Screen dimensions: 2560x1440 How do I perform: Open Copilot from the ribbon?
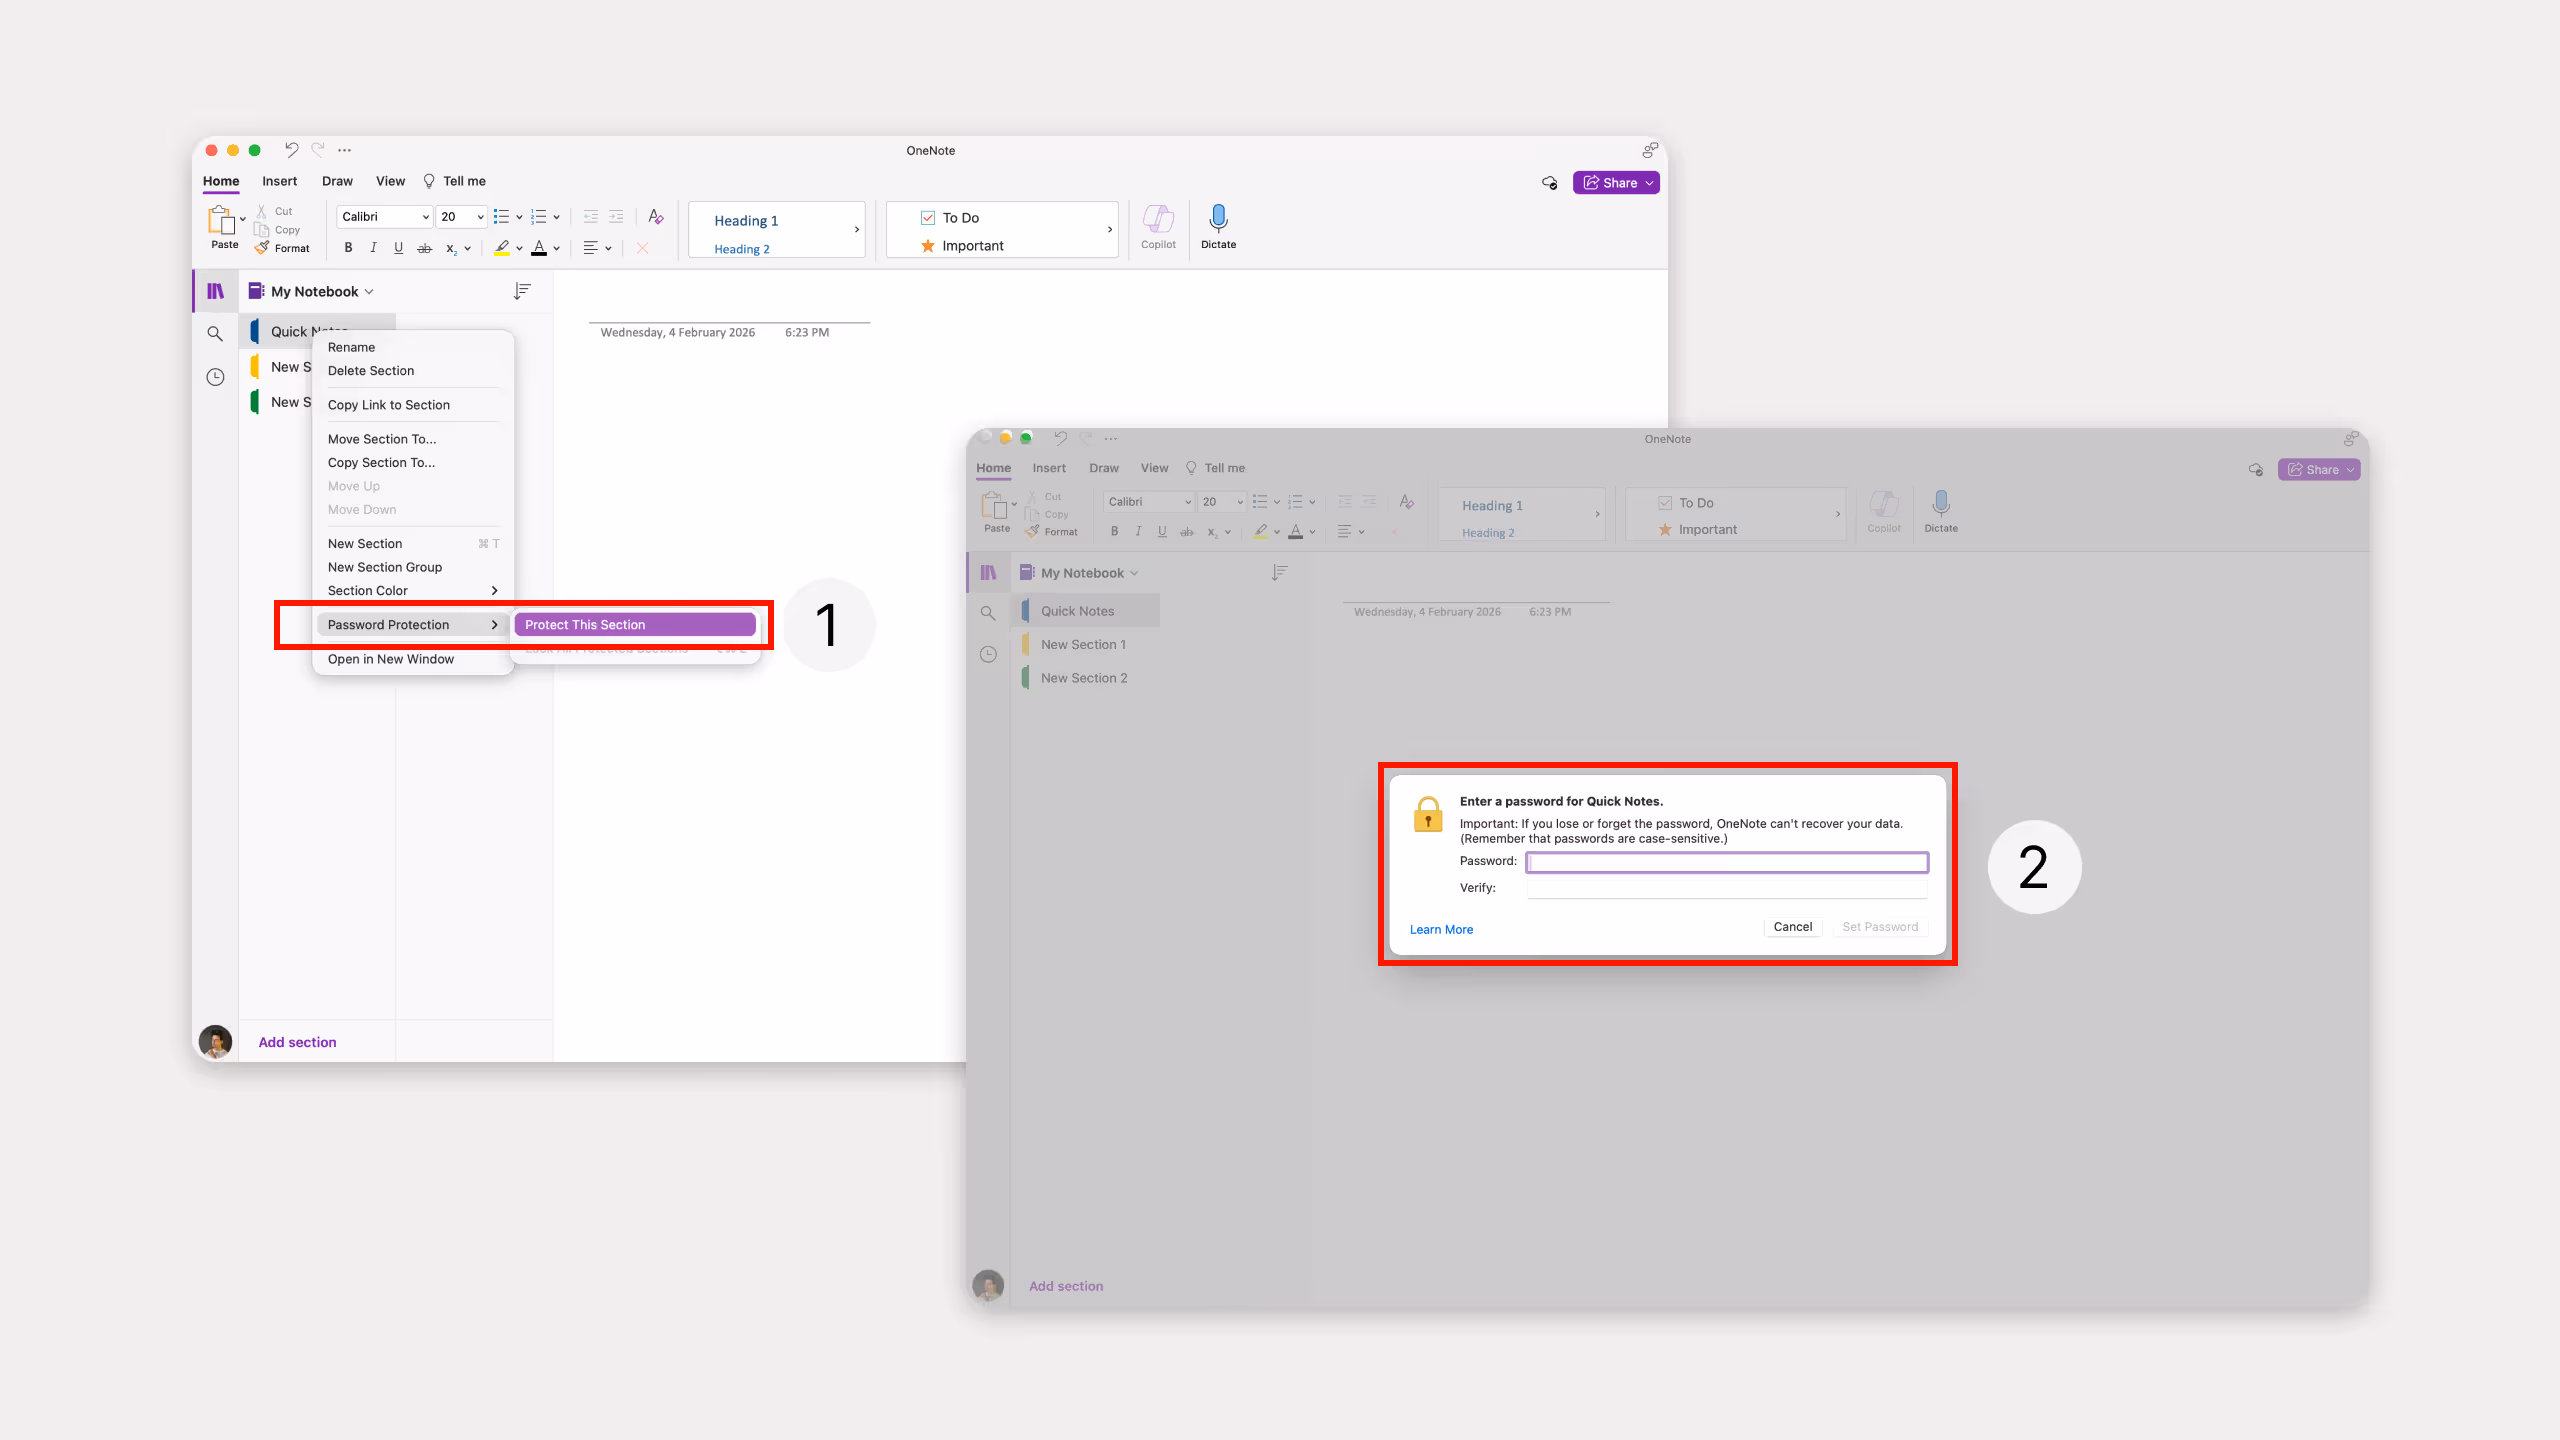point(1157,226)
